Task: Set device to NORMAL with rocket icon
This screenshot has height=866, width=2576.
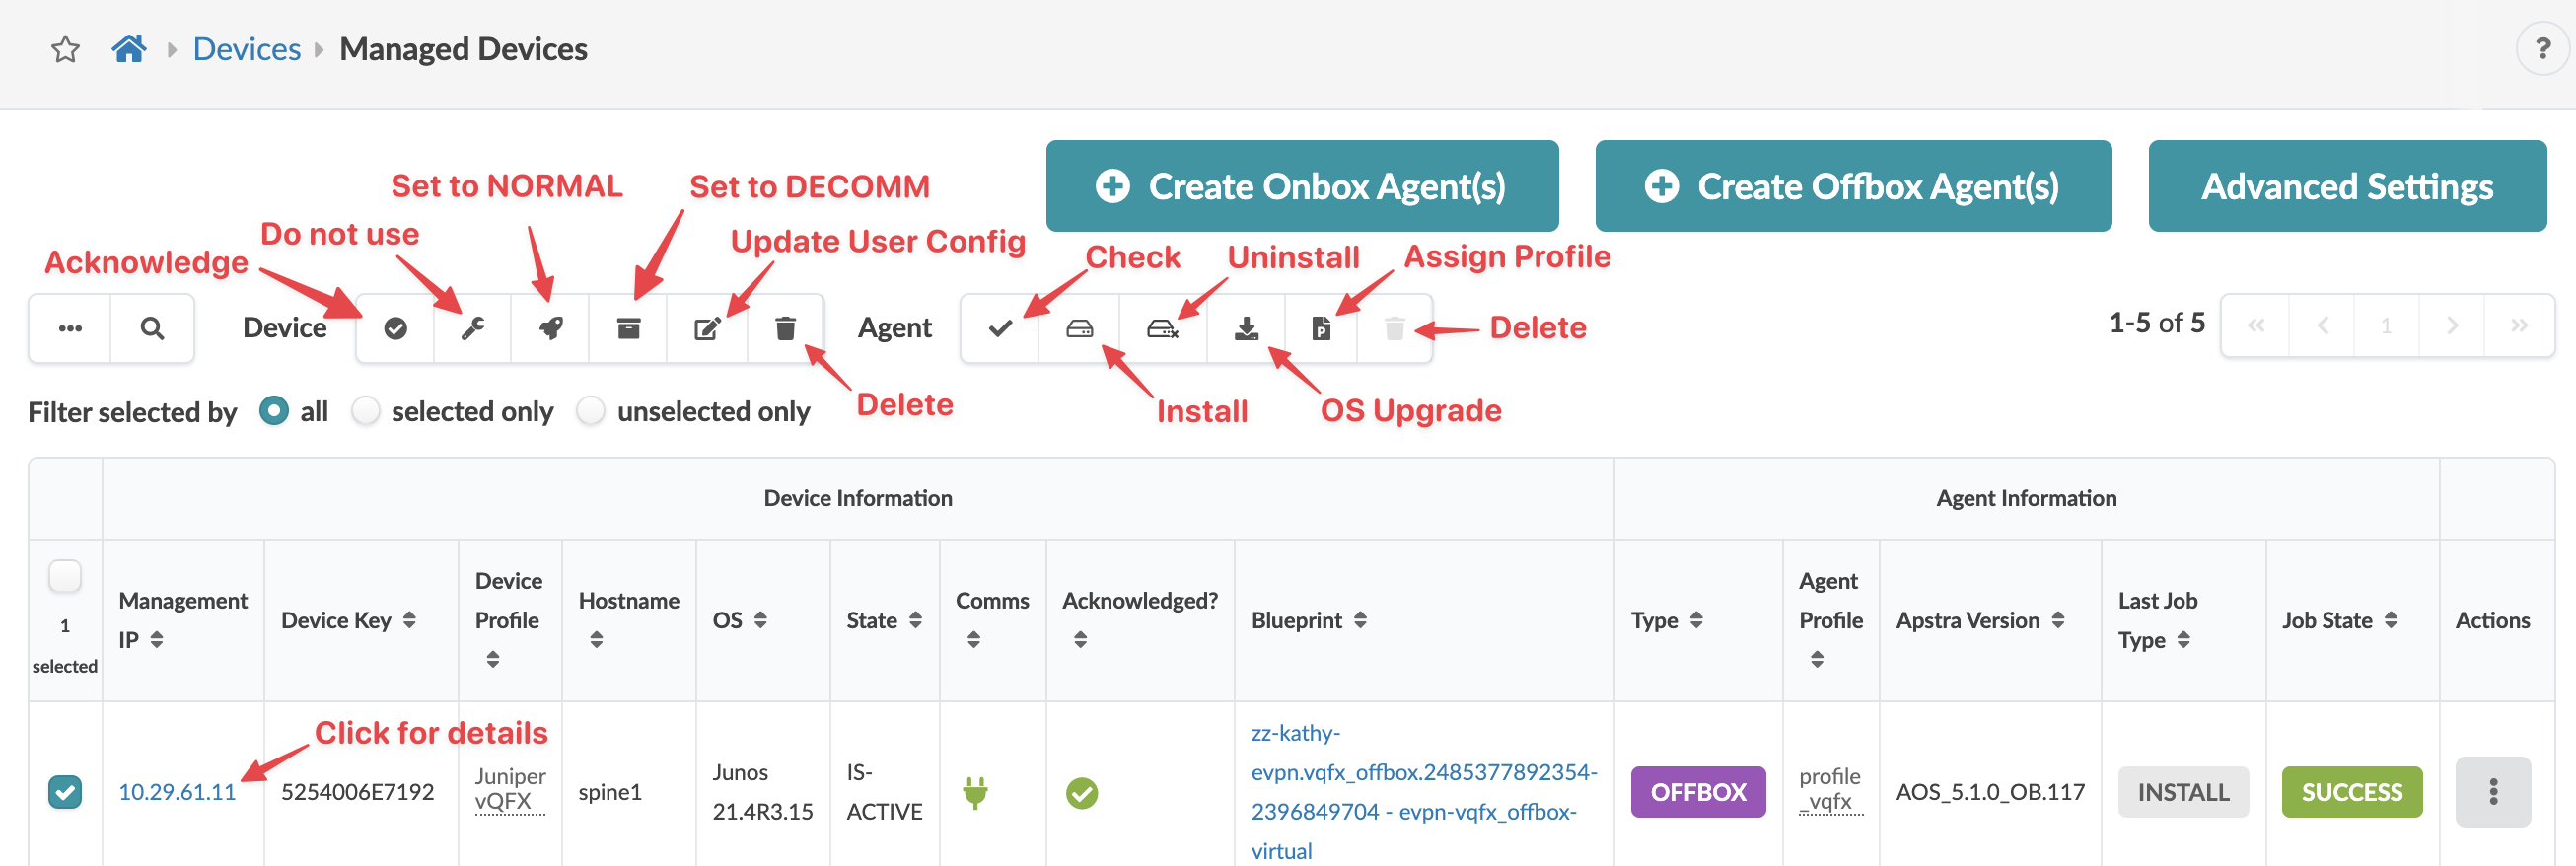Action: (550, 328)
